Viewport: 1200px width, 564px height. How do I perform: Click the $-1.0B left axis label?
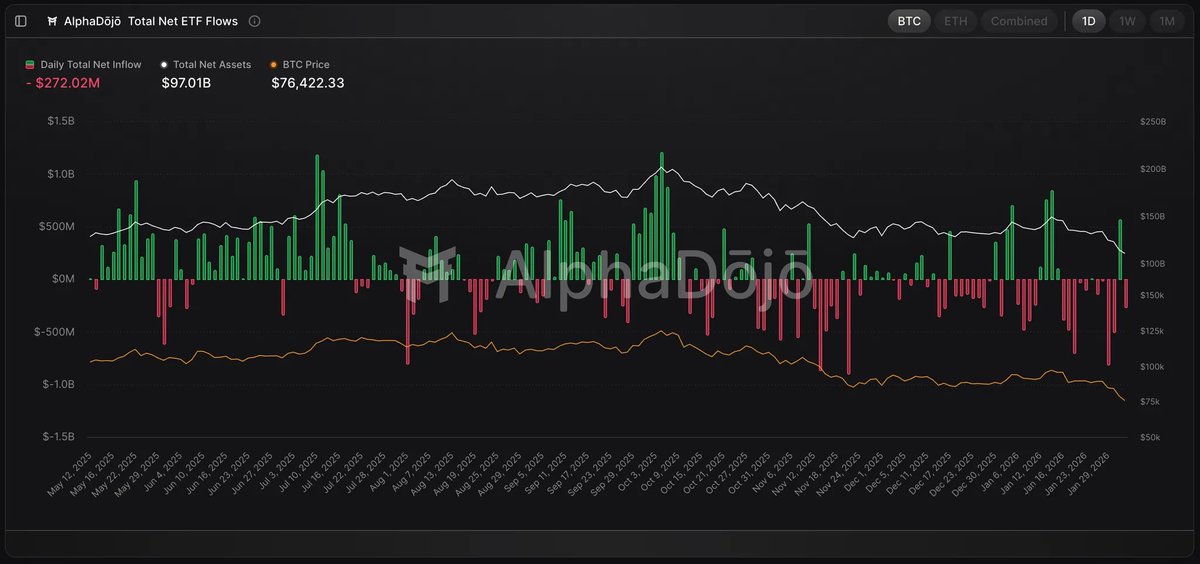[x=60, y=384]
